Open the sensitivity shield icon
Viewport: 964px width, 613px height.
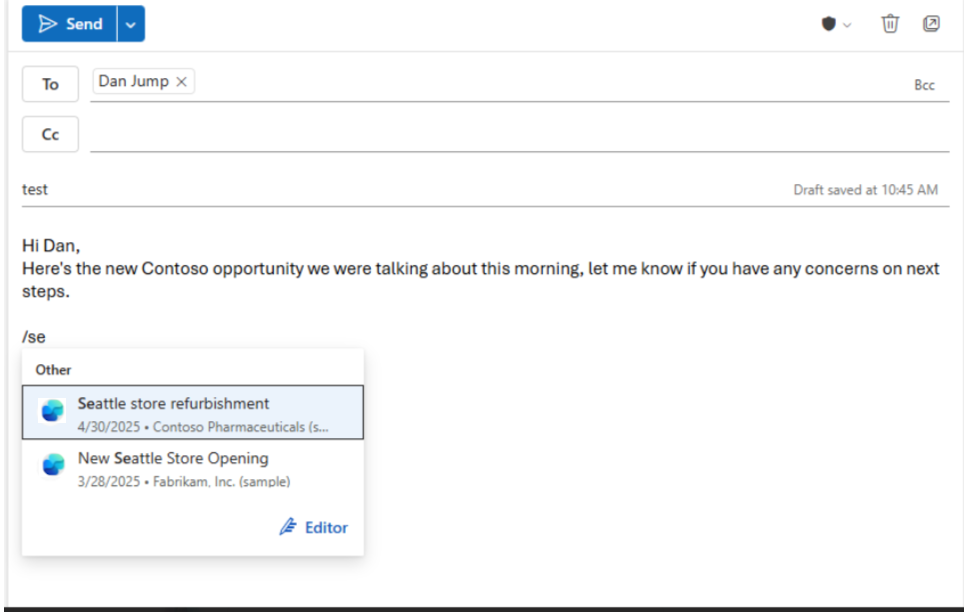(x=827, y=23)
